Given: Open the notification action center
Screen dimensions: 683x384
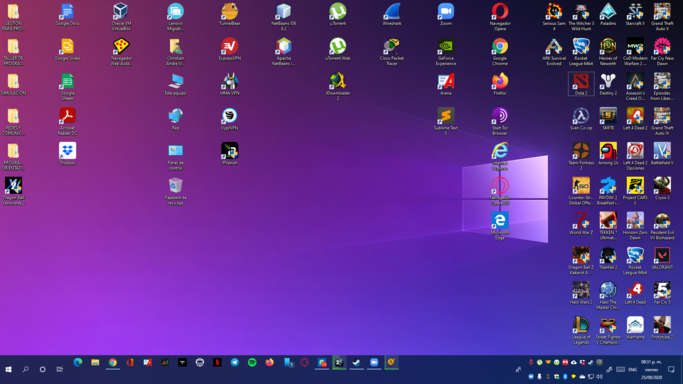Looking at the screenshot, I should pos(671,369).
